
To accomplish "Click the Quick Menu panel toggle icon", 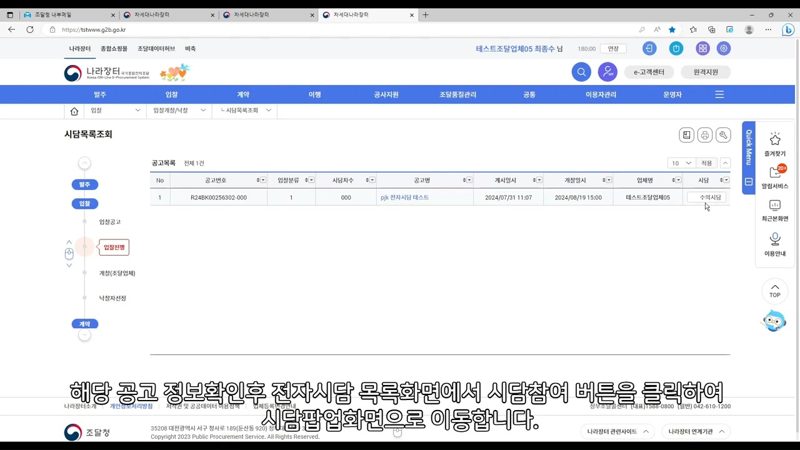I will 748,182.
